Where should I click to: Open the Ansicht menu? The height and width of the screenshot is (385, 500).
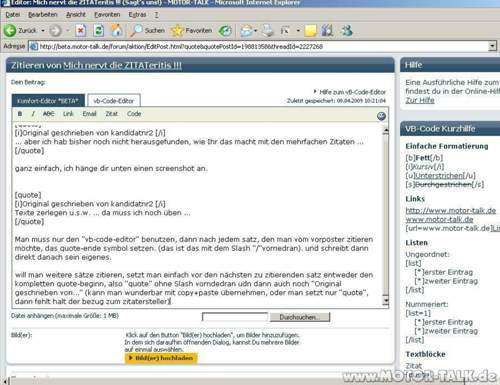point(76,15)
